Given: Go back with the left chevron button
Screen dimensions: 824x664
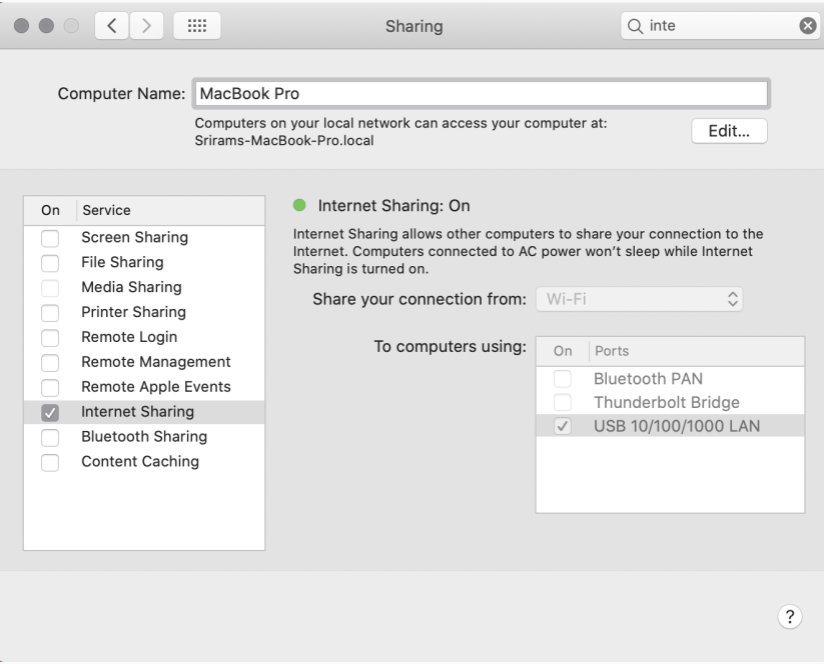Looking at the screenshot, I should 112,26.
